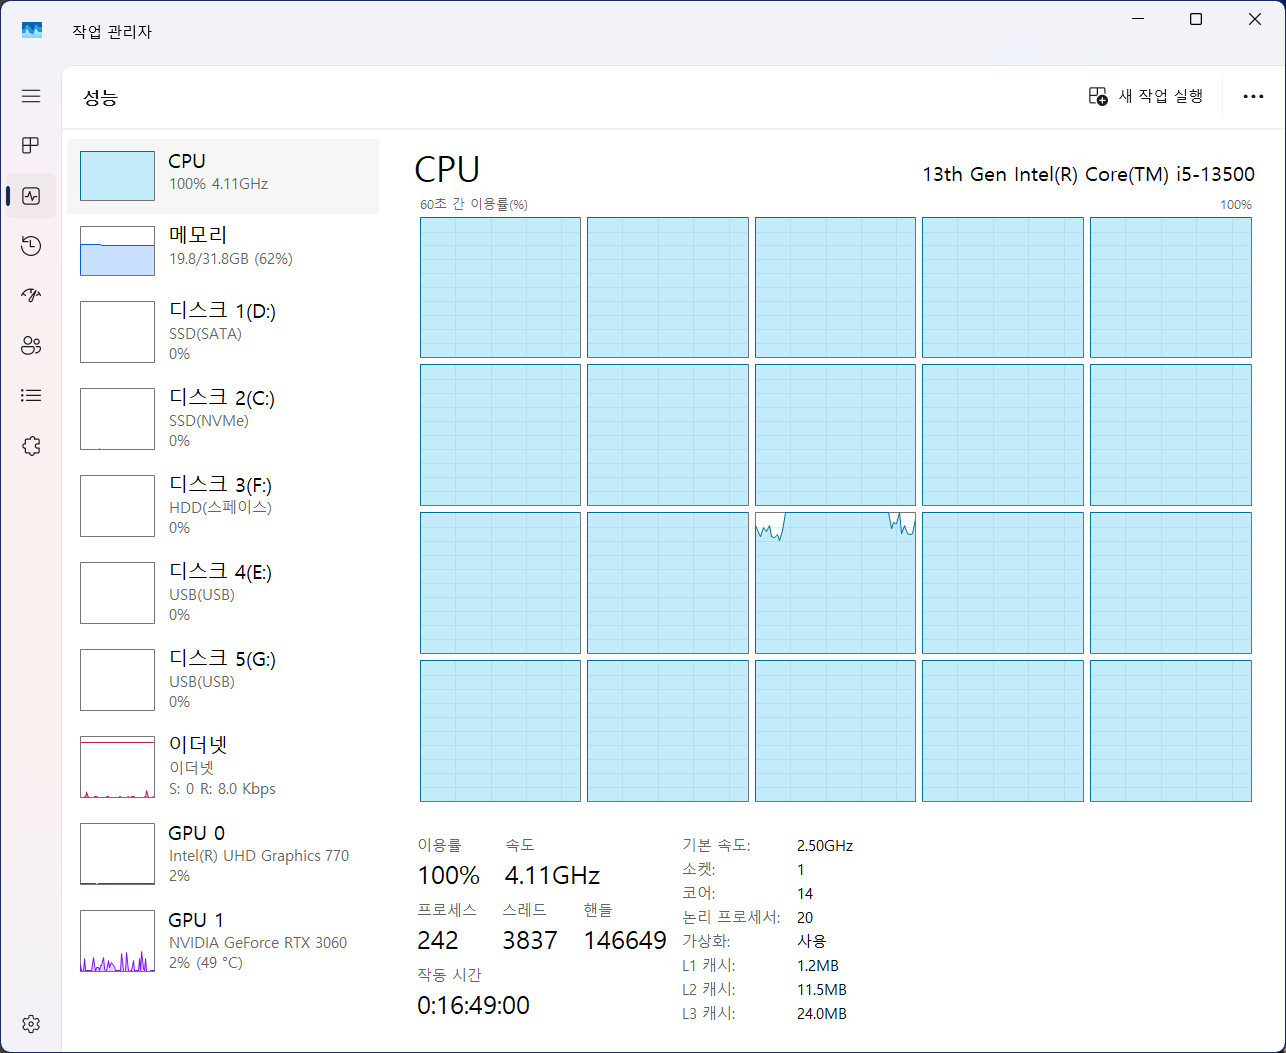1286x1053 pixels.
Task: Click the L2 캐시 11.5MB value
Action: point(822,989)
